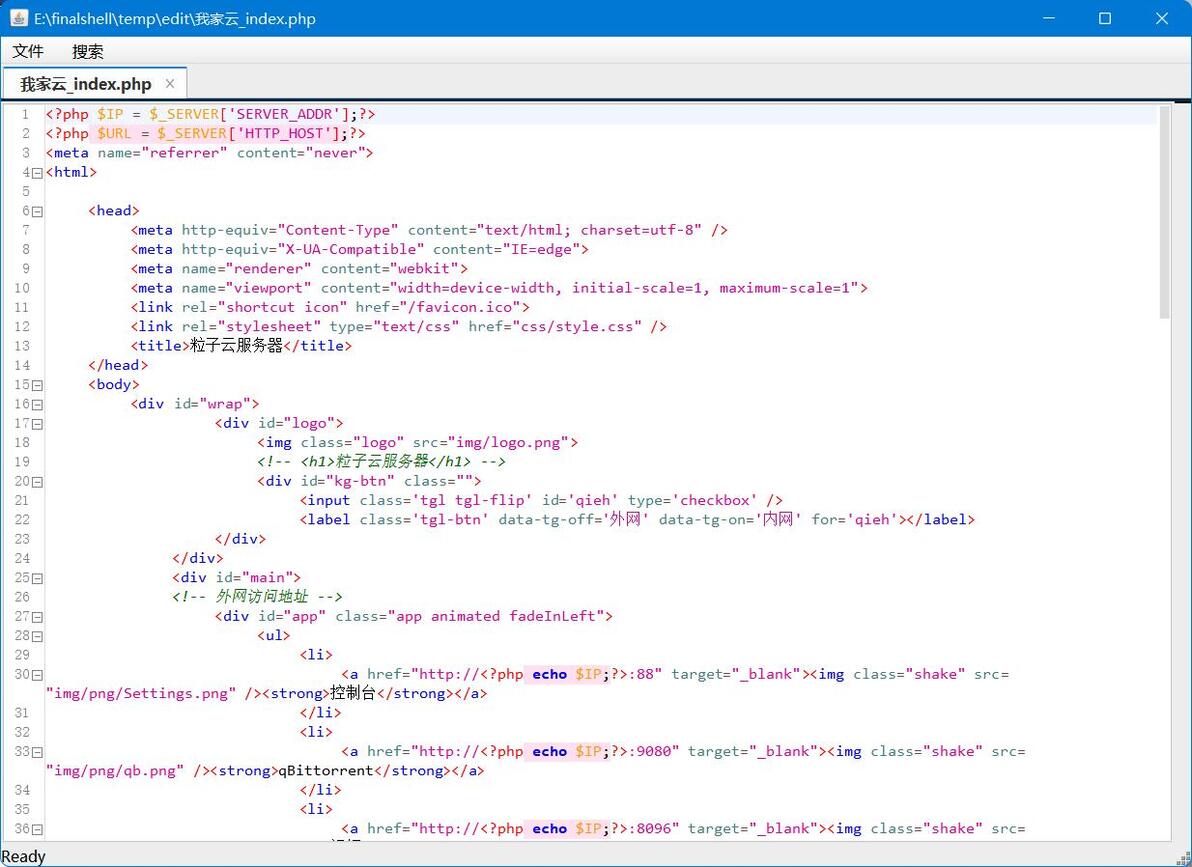Open the 文件 menu

tap(28, 51)
